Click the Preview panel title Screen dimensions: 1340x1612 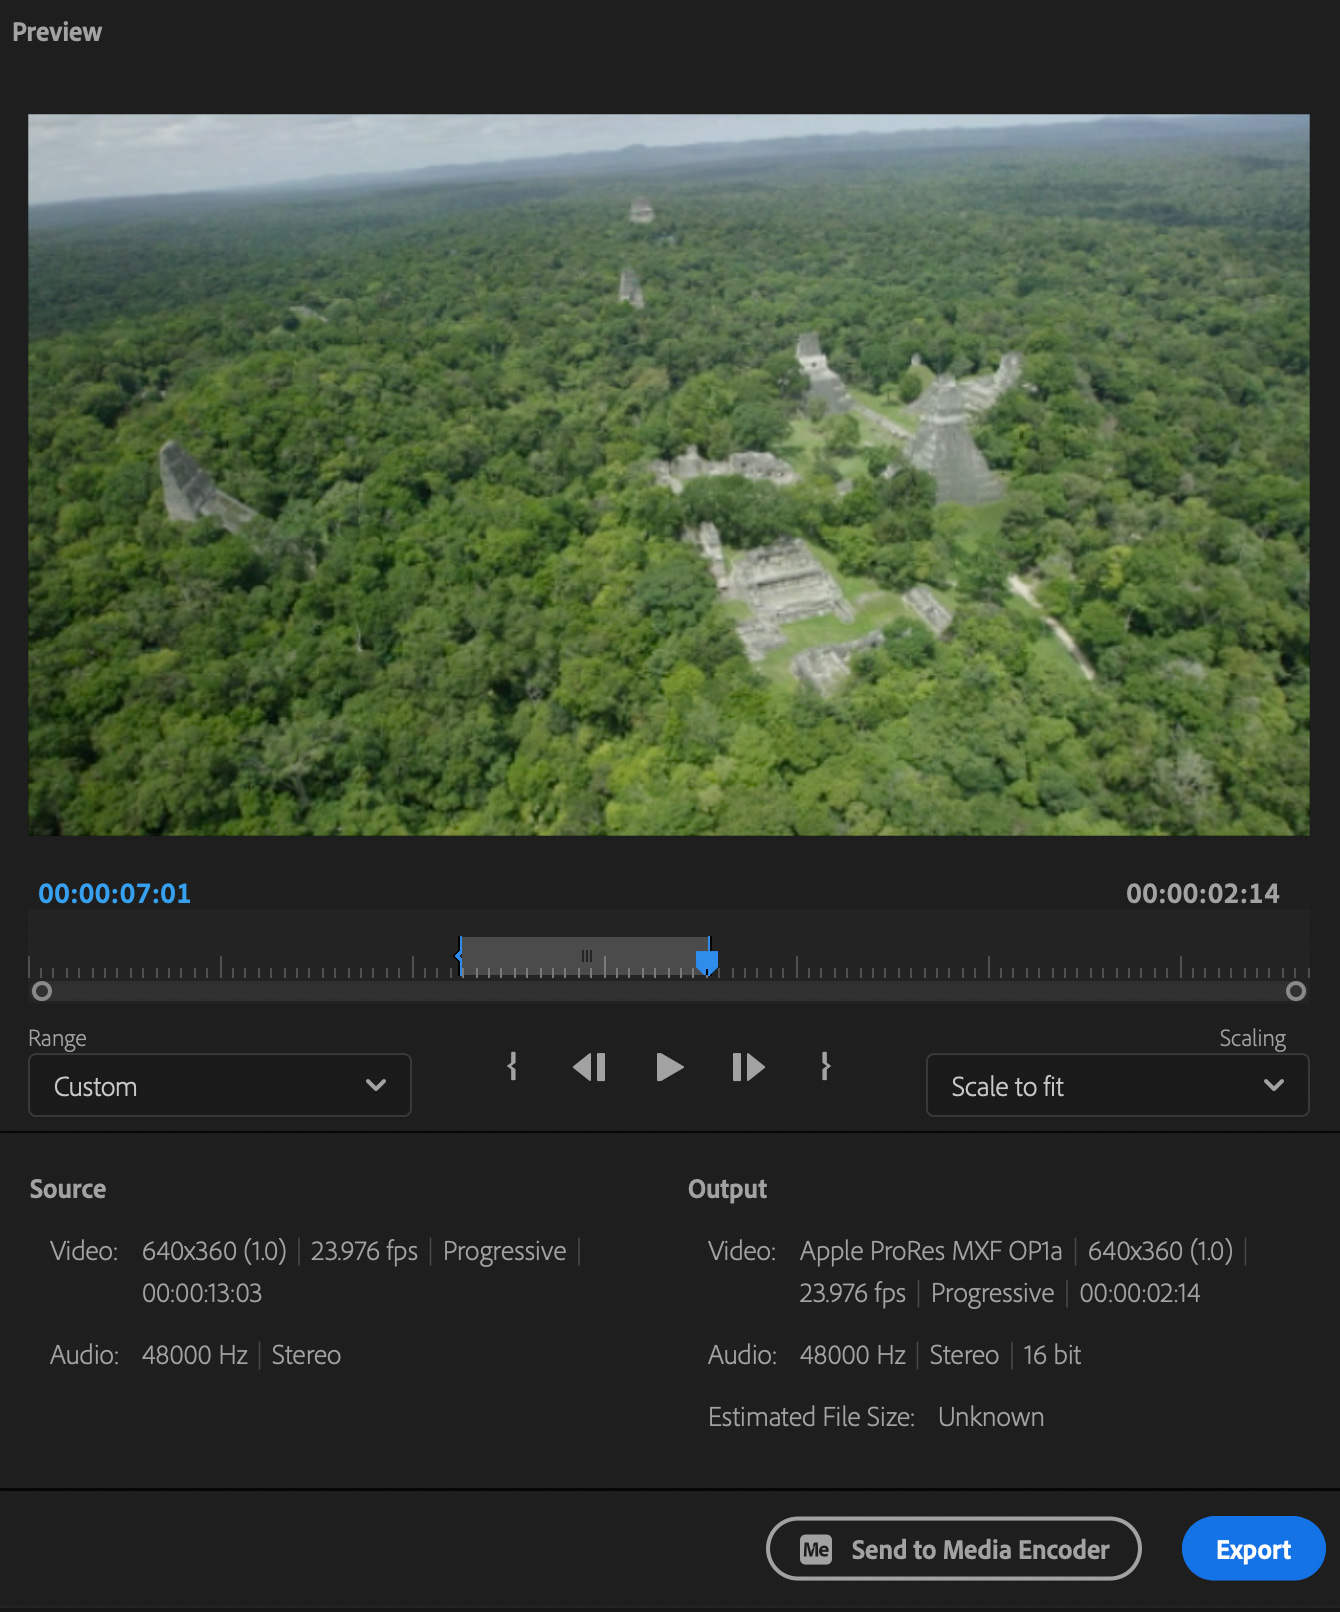click(57, 32)
